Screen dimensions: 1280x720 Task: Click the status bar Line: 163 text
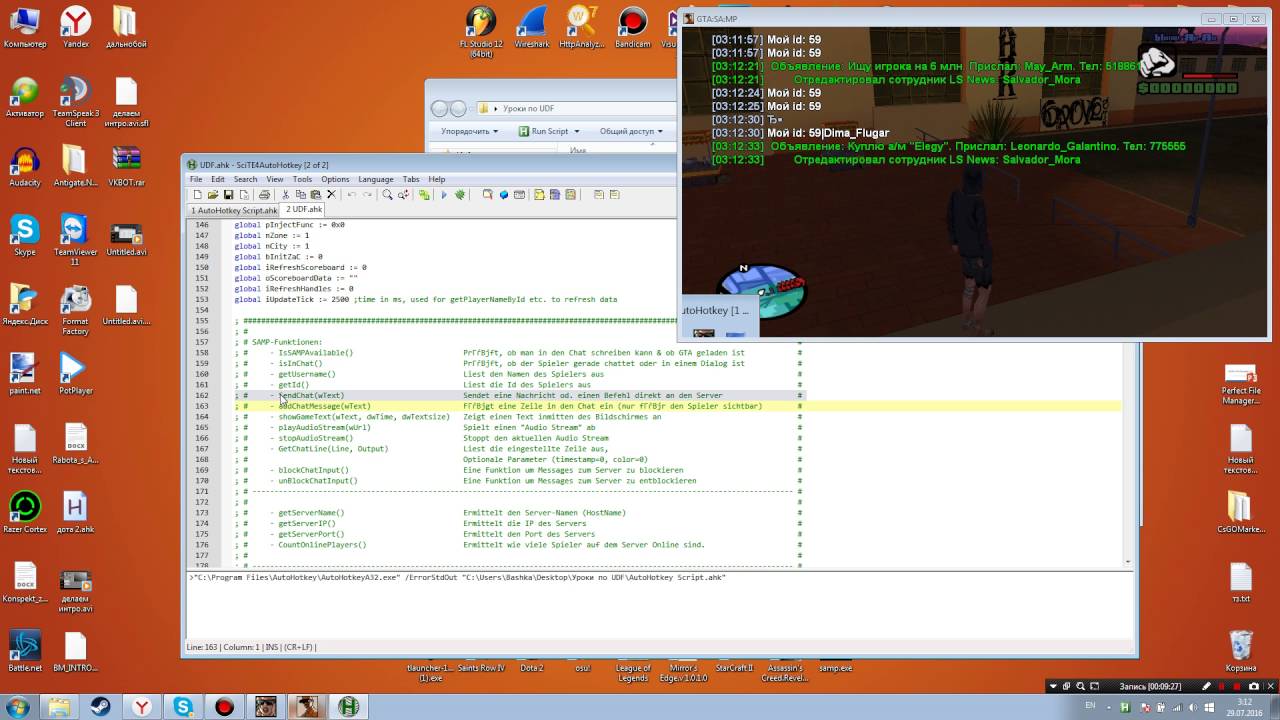(202, 647)
